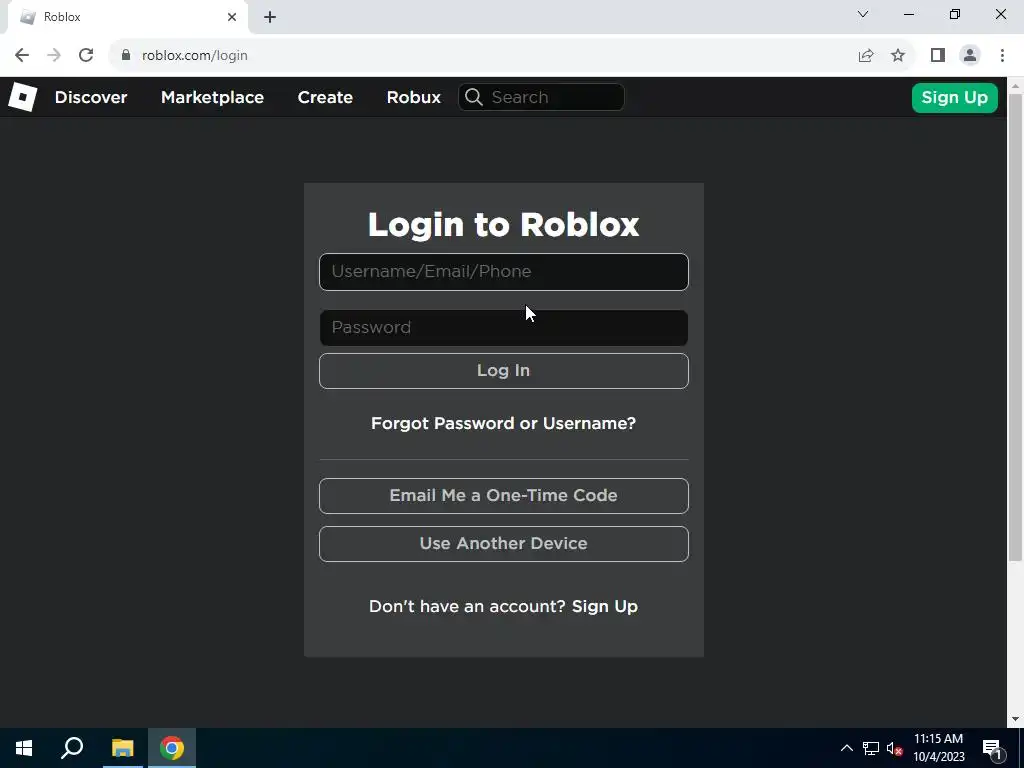Open the network status tray icon
Image resolution: width=1024 pixels, height=768 pixels.
tap(871, 748)
